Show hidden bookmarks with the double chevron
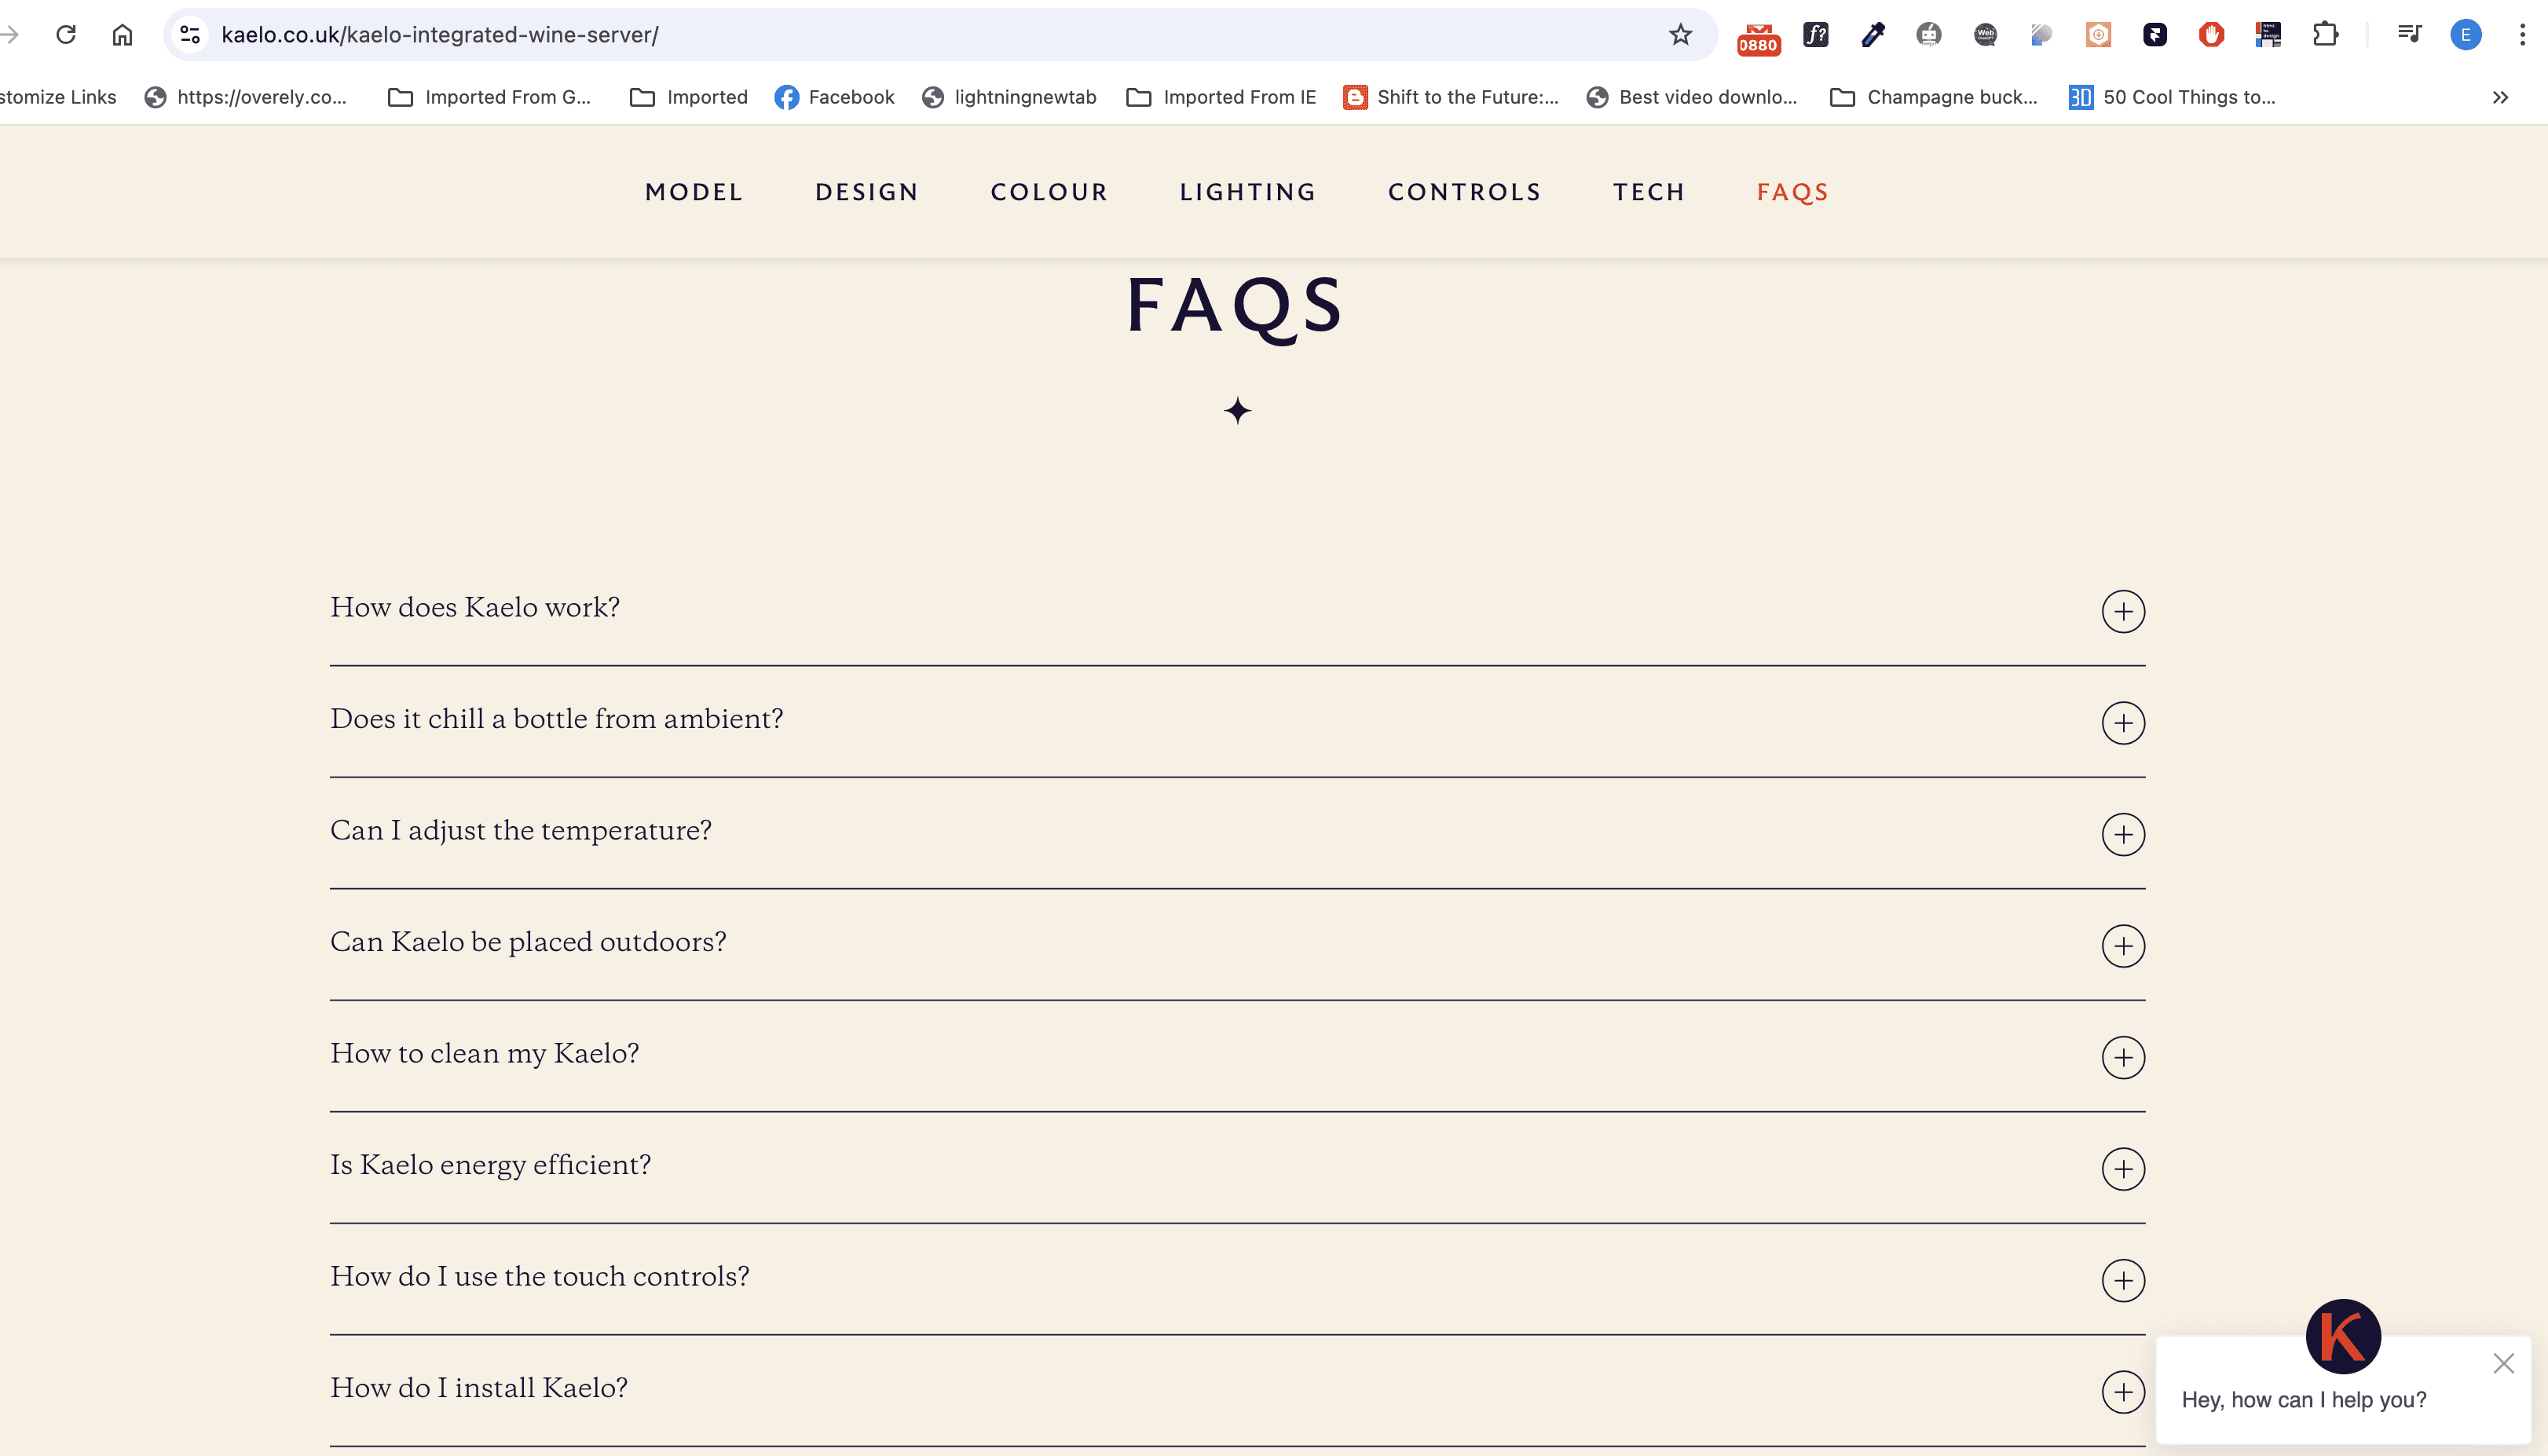2548x1456 pixels. point(2500,97)
